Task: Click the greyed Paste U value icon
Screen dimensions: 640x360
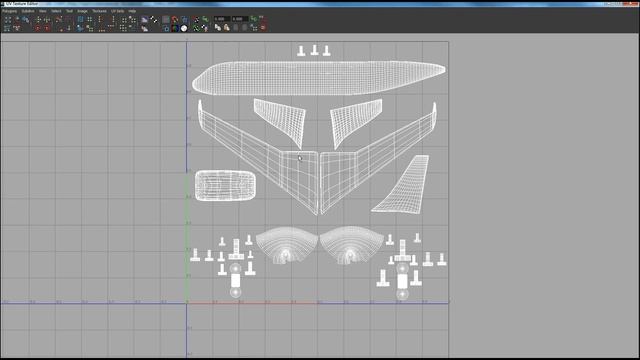Action: (236, 28)
